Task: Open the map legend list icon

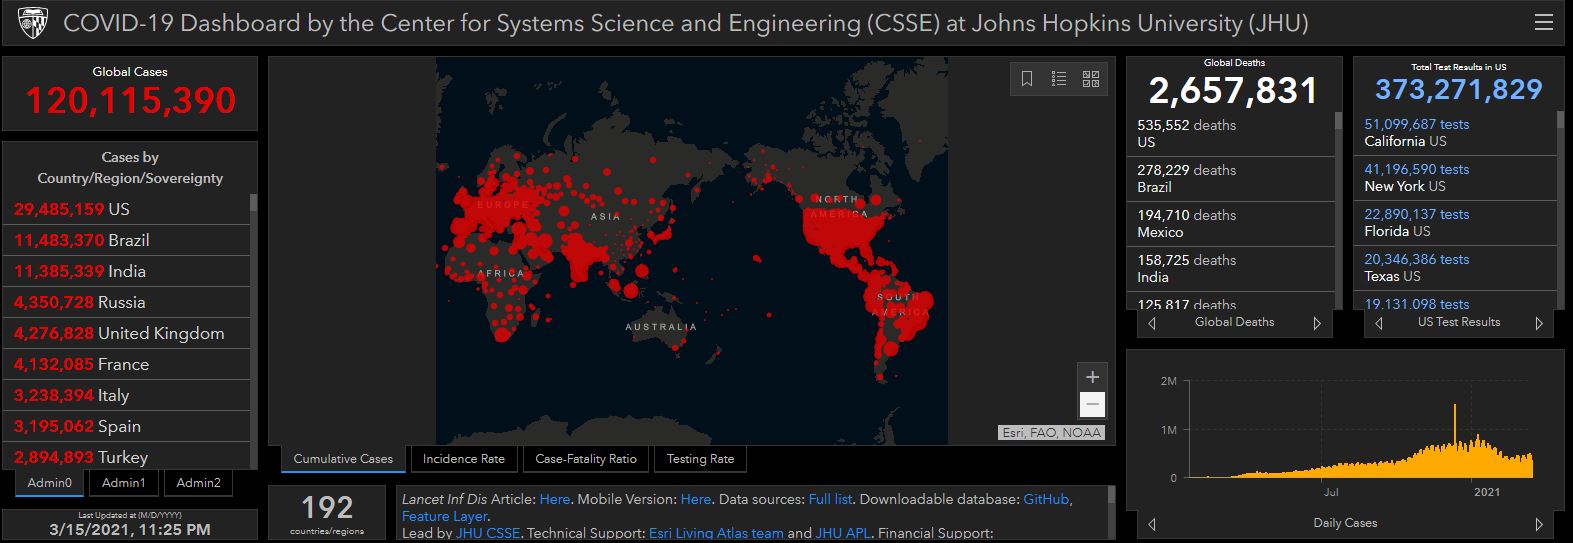Action: pos(1059,79)
